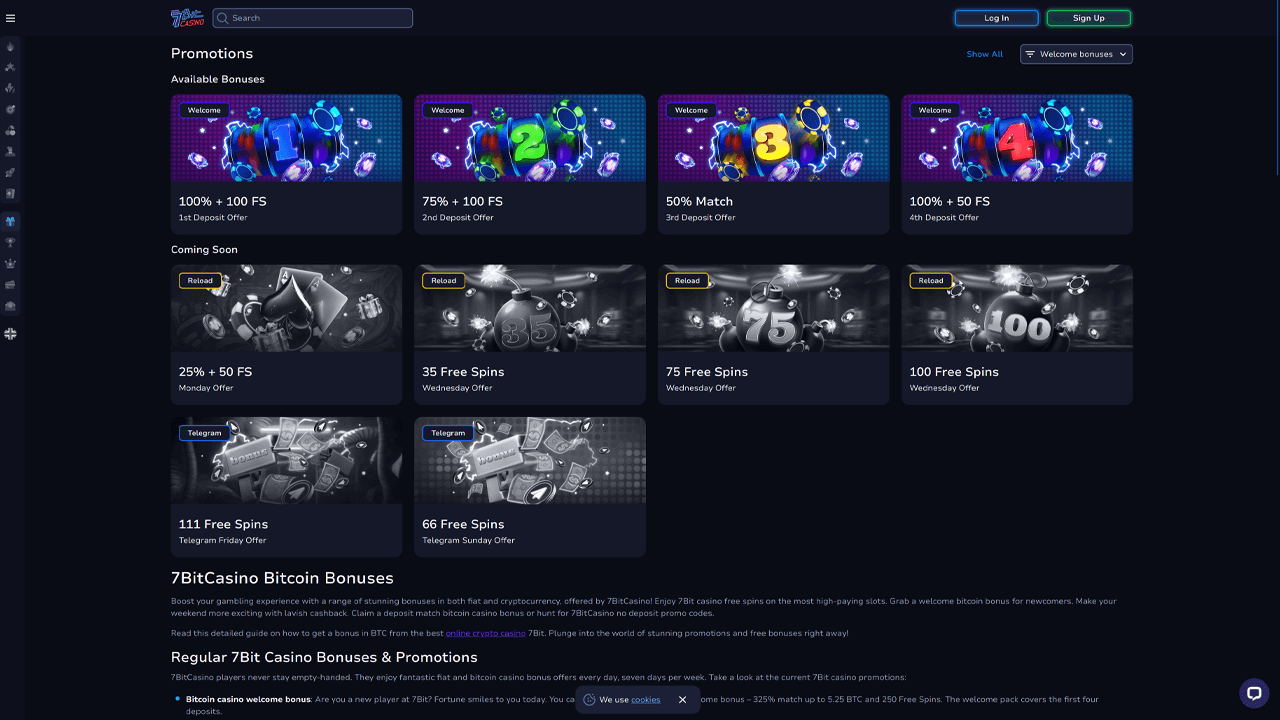Open the live chat support bubble
The image size is (1280, 720).
pyautogui.click(x=1253, y=693)
